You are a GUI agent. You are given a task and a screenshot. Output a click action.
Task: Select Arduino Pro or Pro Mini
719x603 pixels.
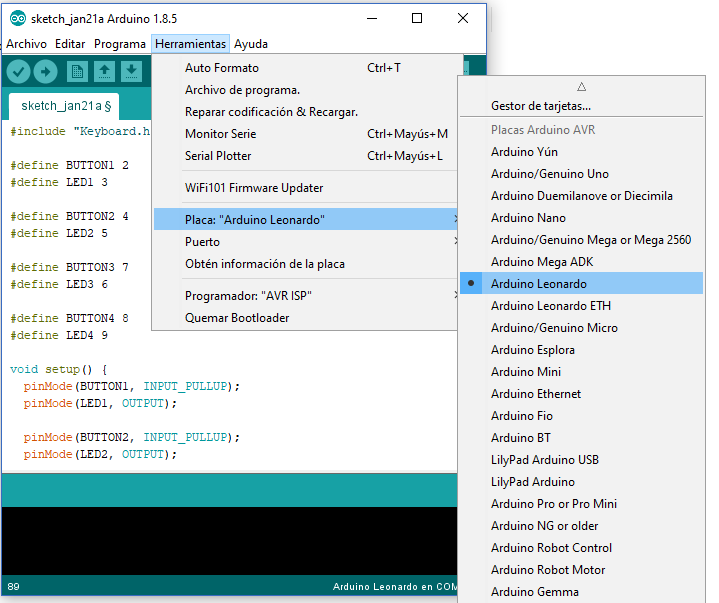pyautogui.click(x=581, y=504)
